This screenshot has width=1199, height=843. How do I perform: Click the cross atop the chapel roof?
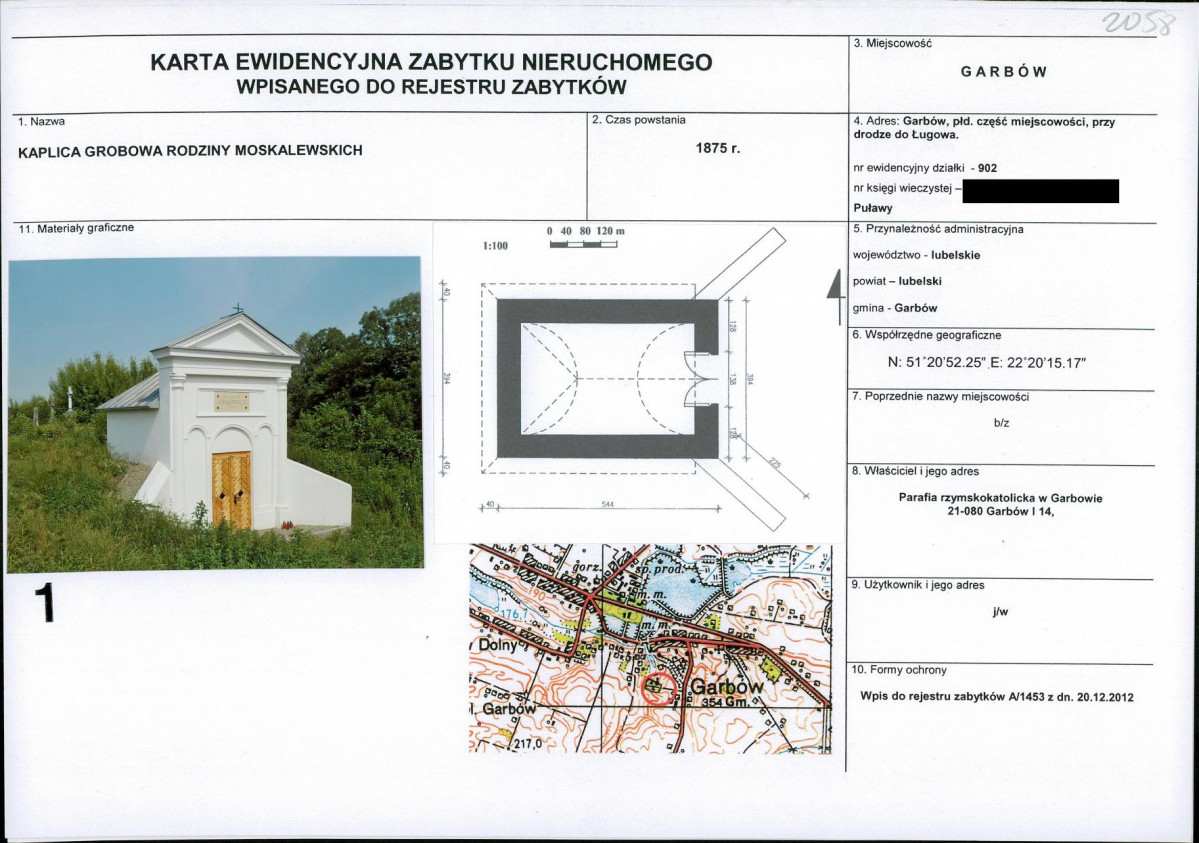[237, 309]
